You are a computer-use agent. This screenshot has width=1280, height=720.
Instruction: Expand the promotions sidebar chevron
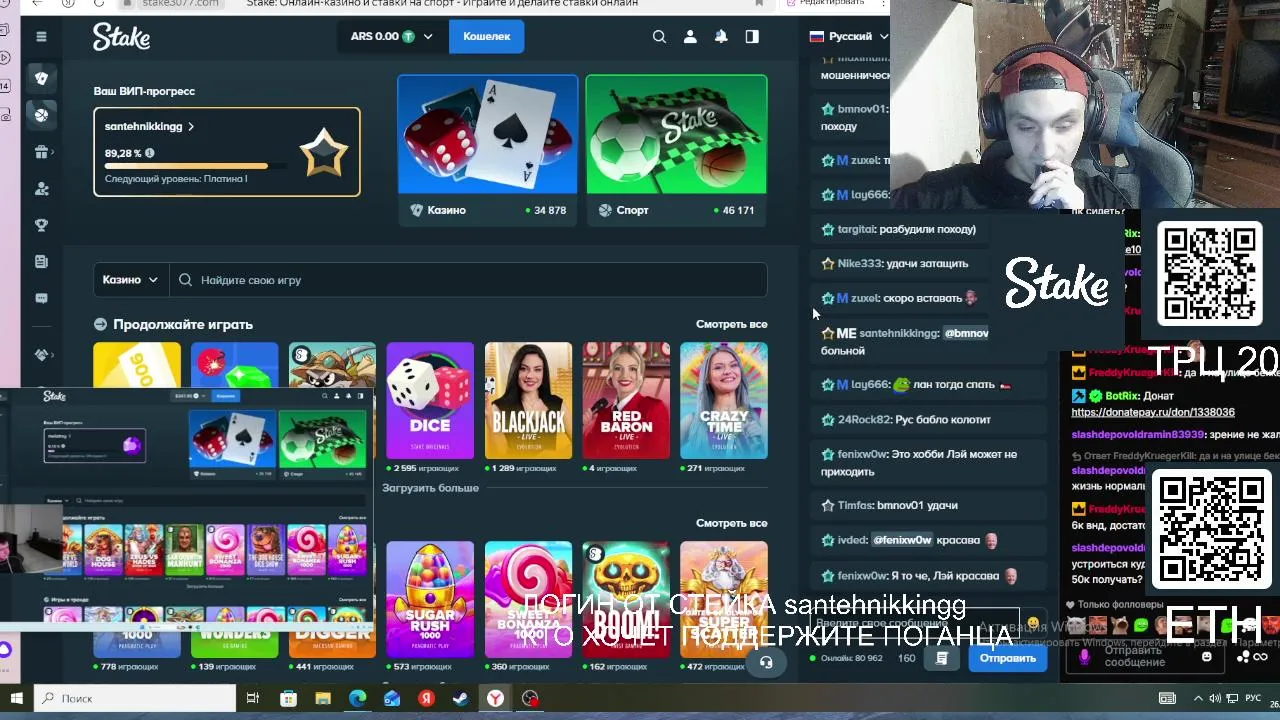click(x=53, y=152)
